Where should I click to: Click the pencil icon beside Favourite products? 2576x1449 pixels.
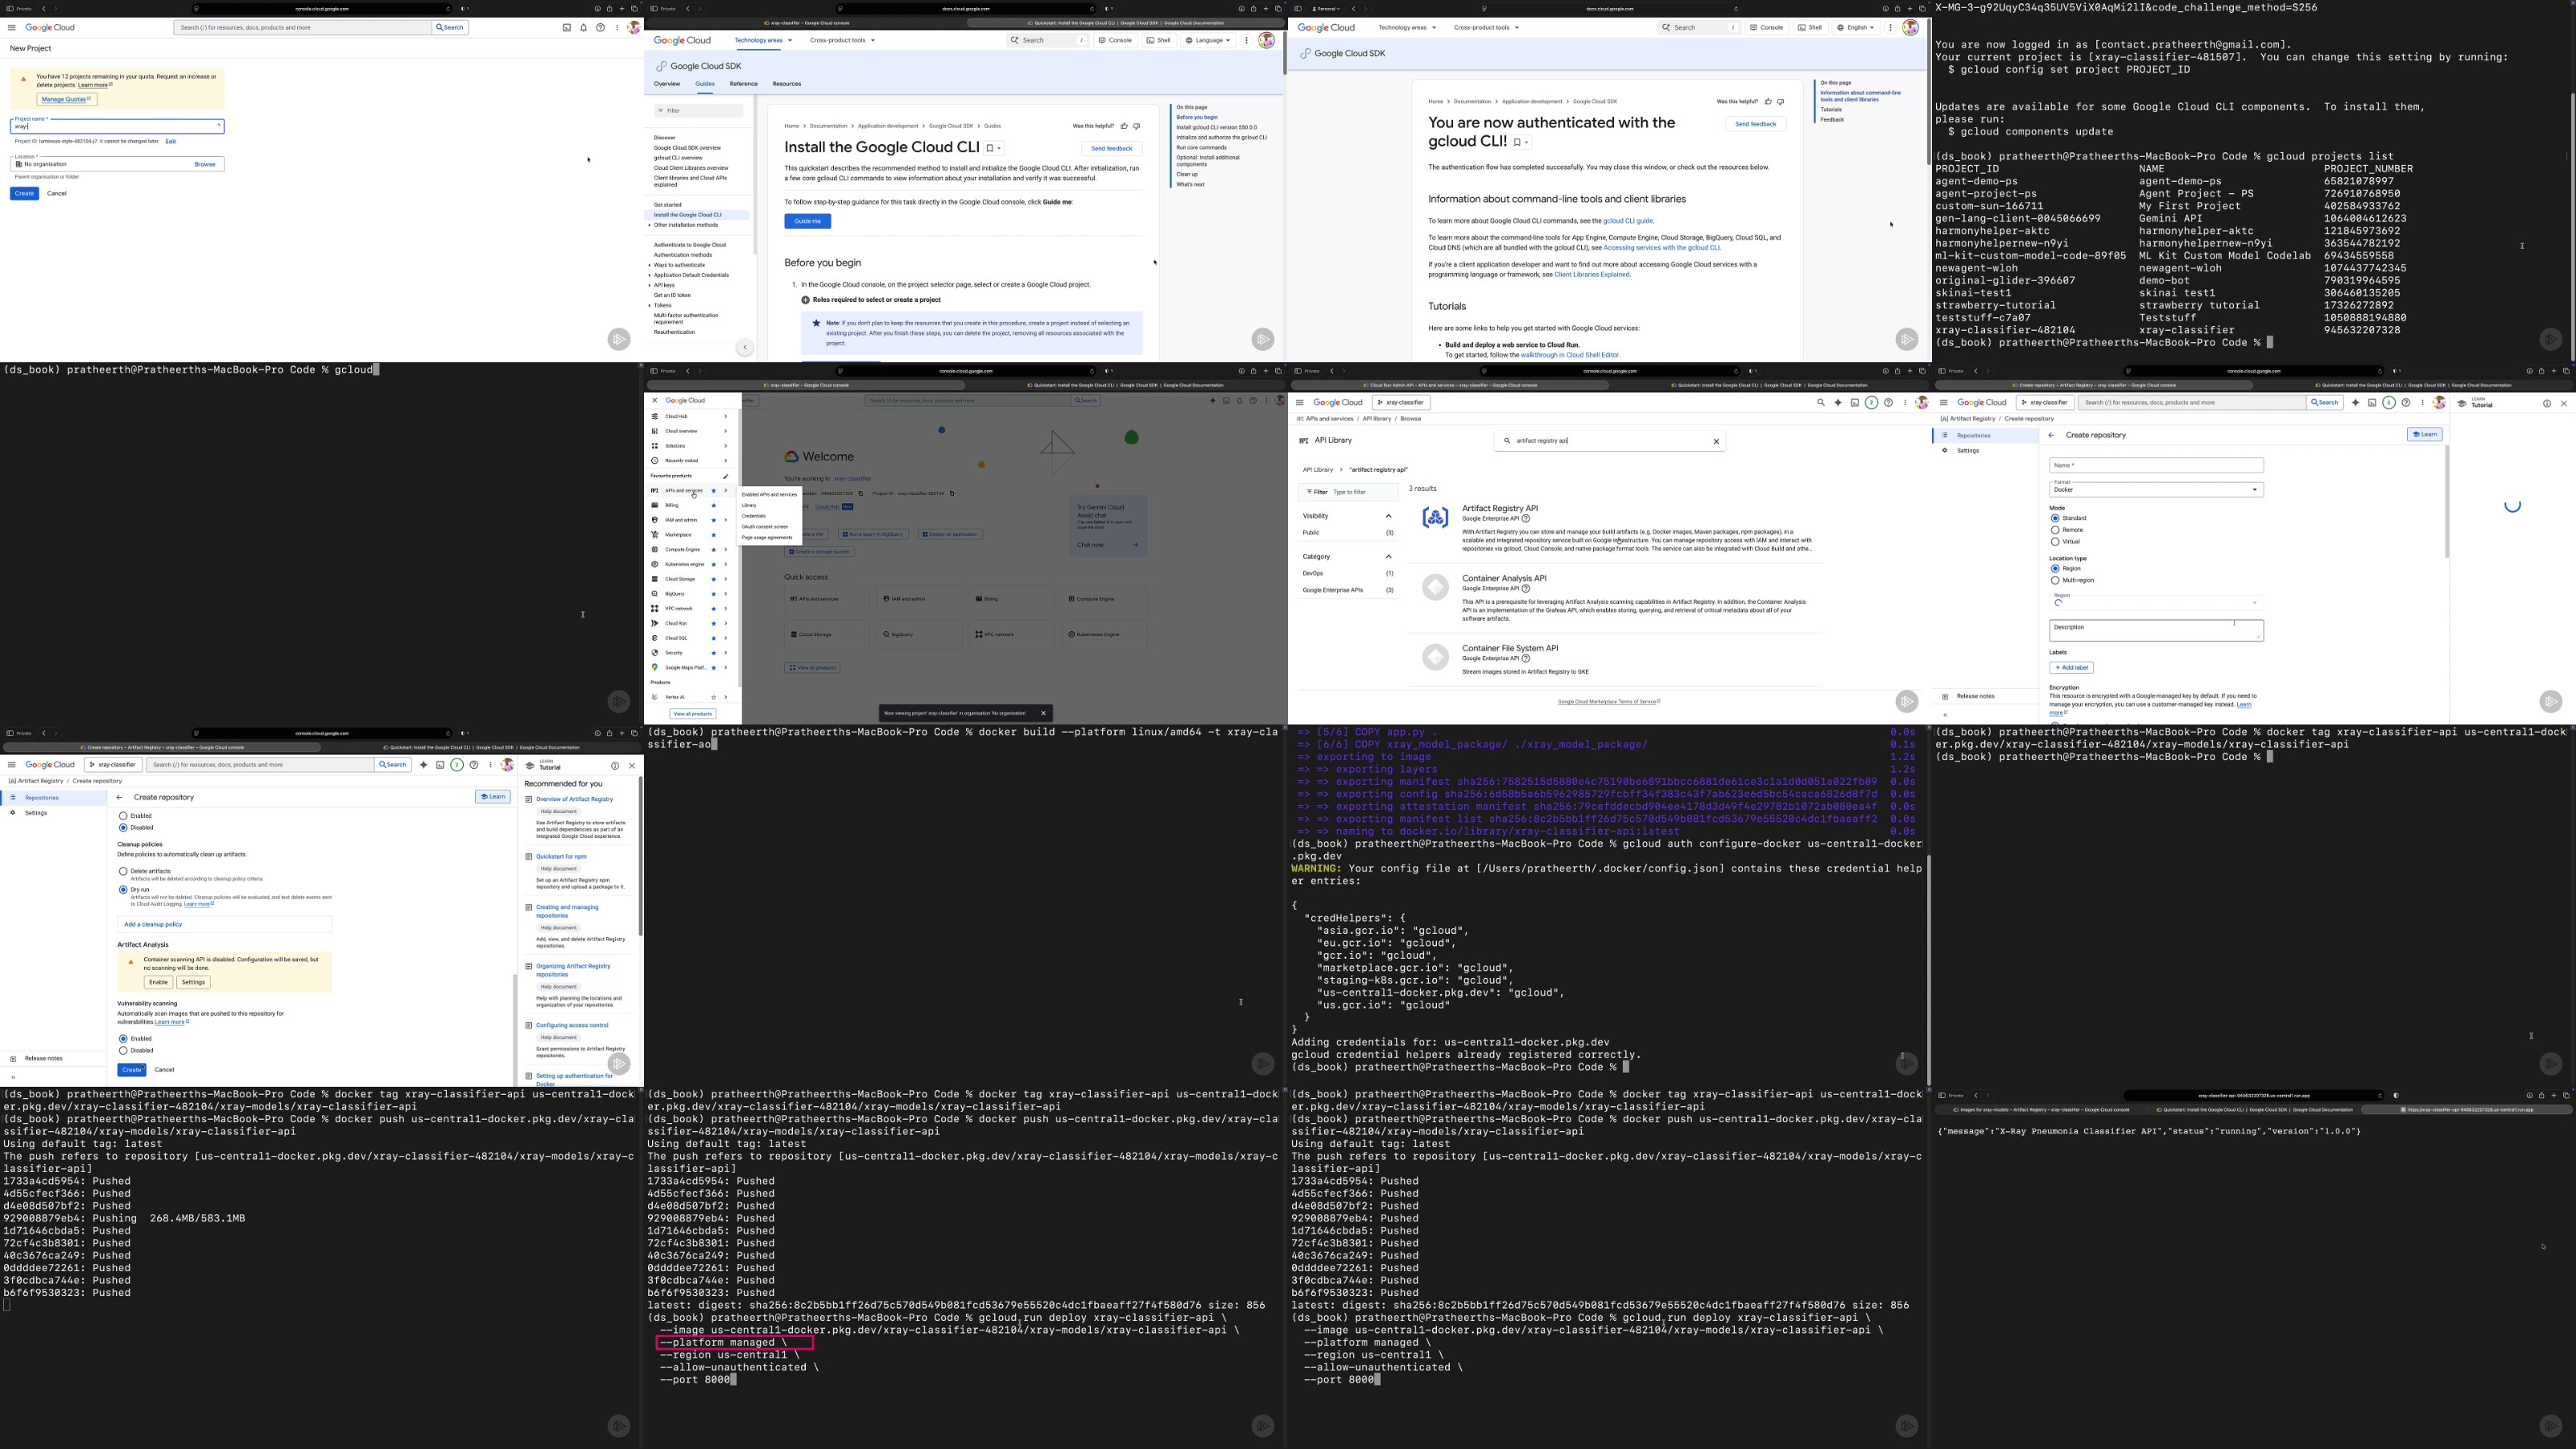coord(726,476)
